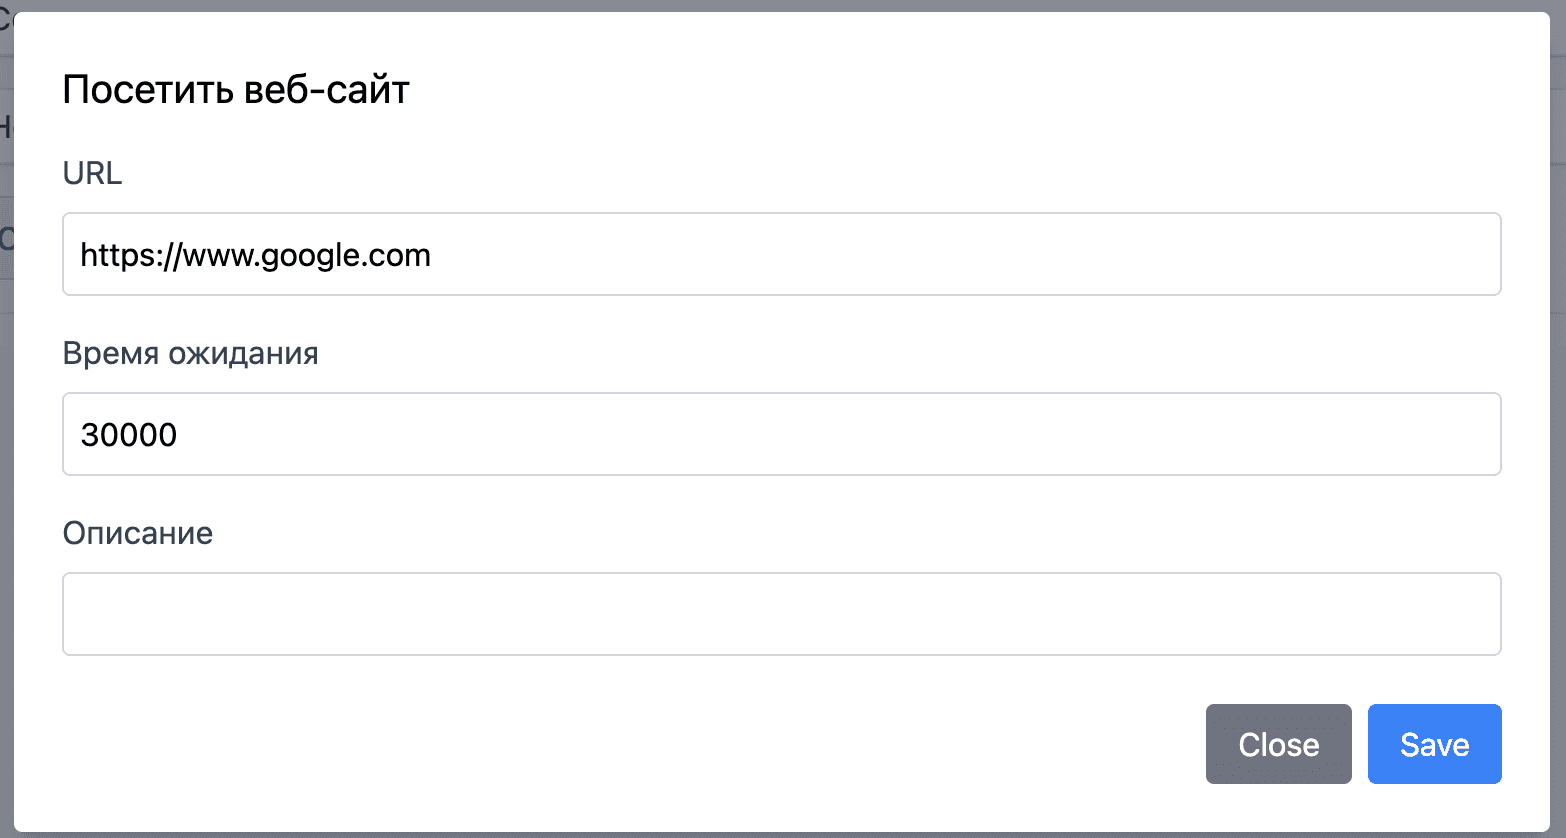Click the overlay area left of the modal
The image size is (1566, 838).
pyautogui.click(x=7, y=419)
